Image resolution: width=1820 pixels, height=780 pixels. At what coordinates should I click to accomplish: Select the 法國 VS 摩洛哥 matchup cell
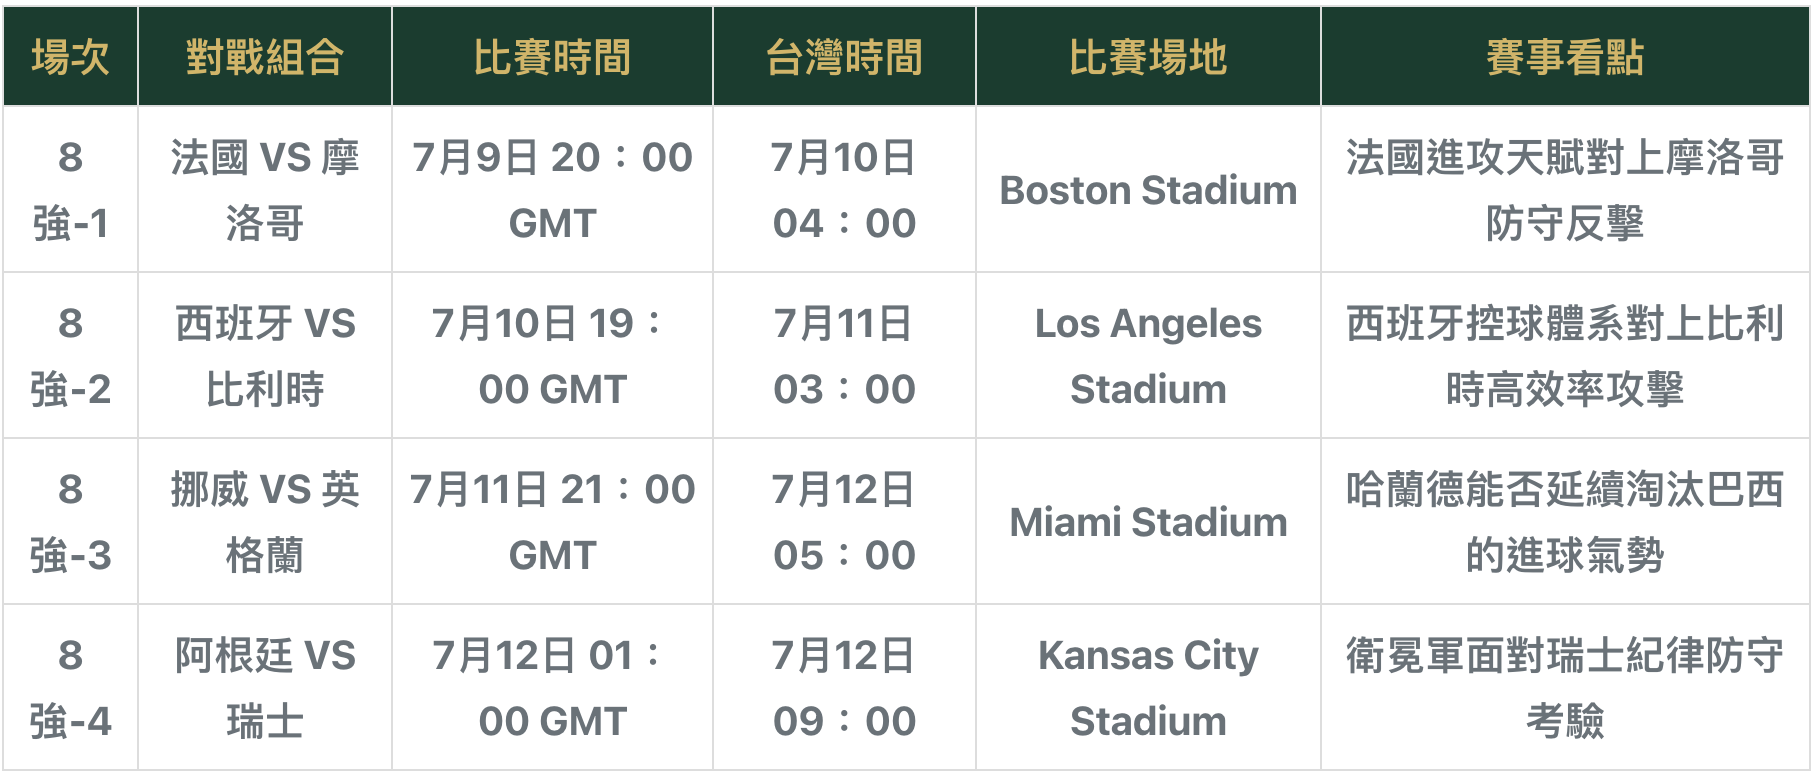(x=265, y=189)
